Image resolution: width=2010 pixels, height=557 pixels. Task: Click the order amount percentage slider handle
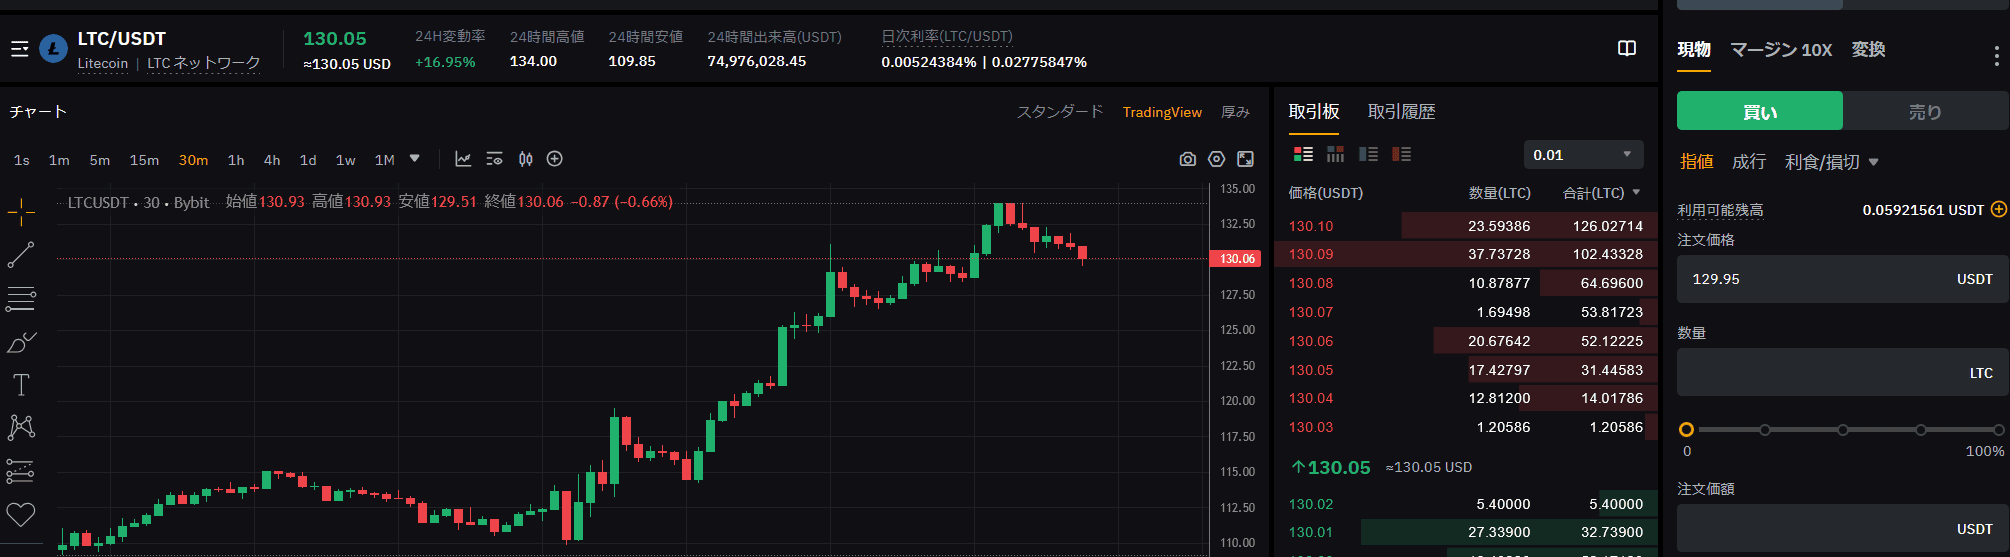pyautogui.click(x=1686, y=430)
